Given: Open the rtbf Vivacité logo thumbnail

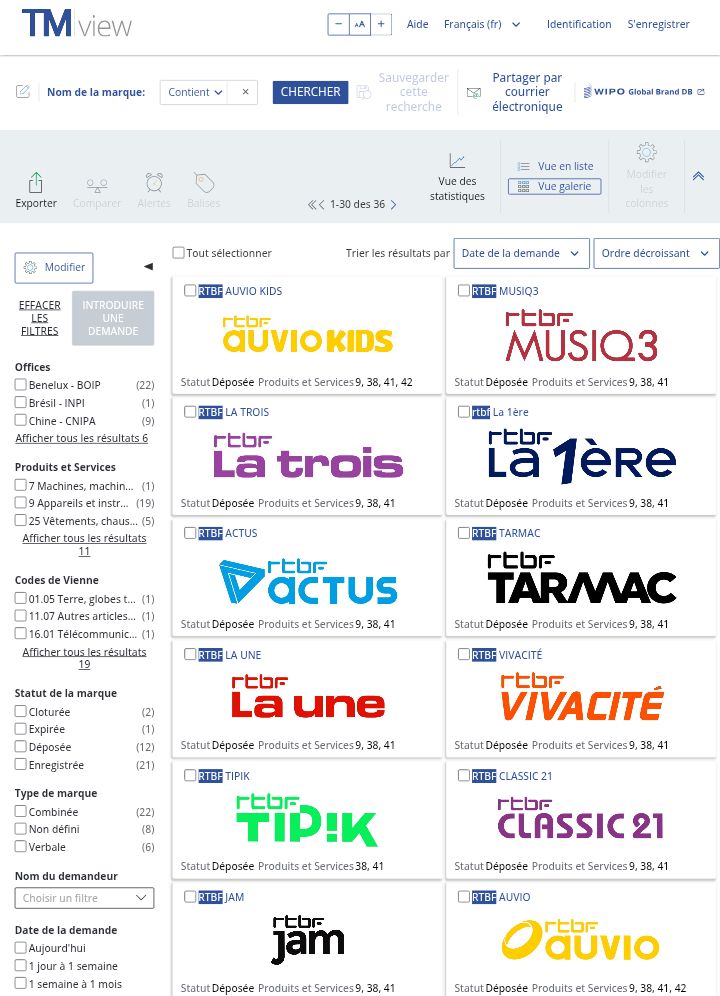Looking at the screenshot, I should pos(582,697).
